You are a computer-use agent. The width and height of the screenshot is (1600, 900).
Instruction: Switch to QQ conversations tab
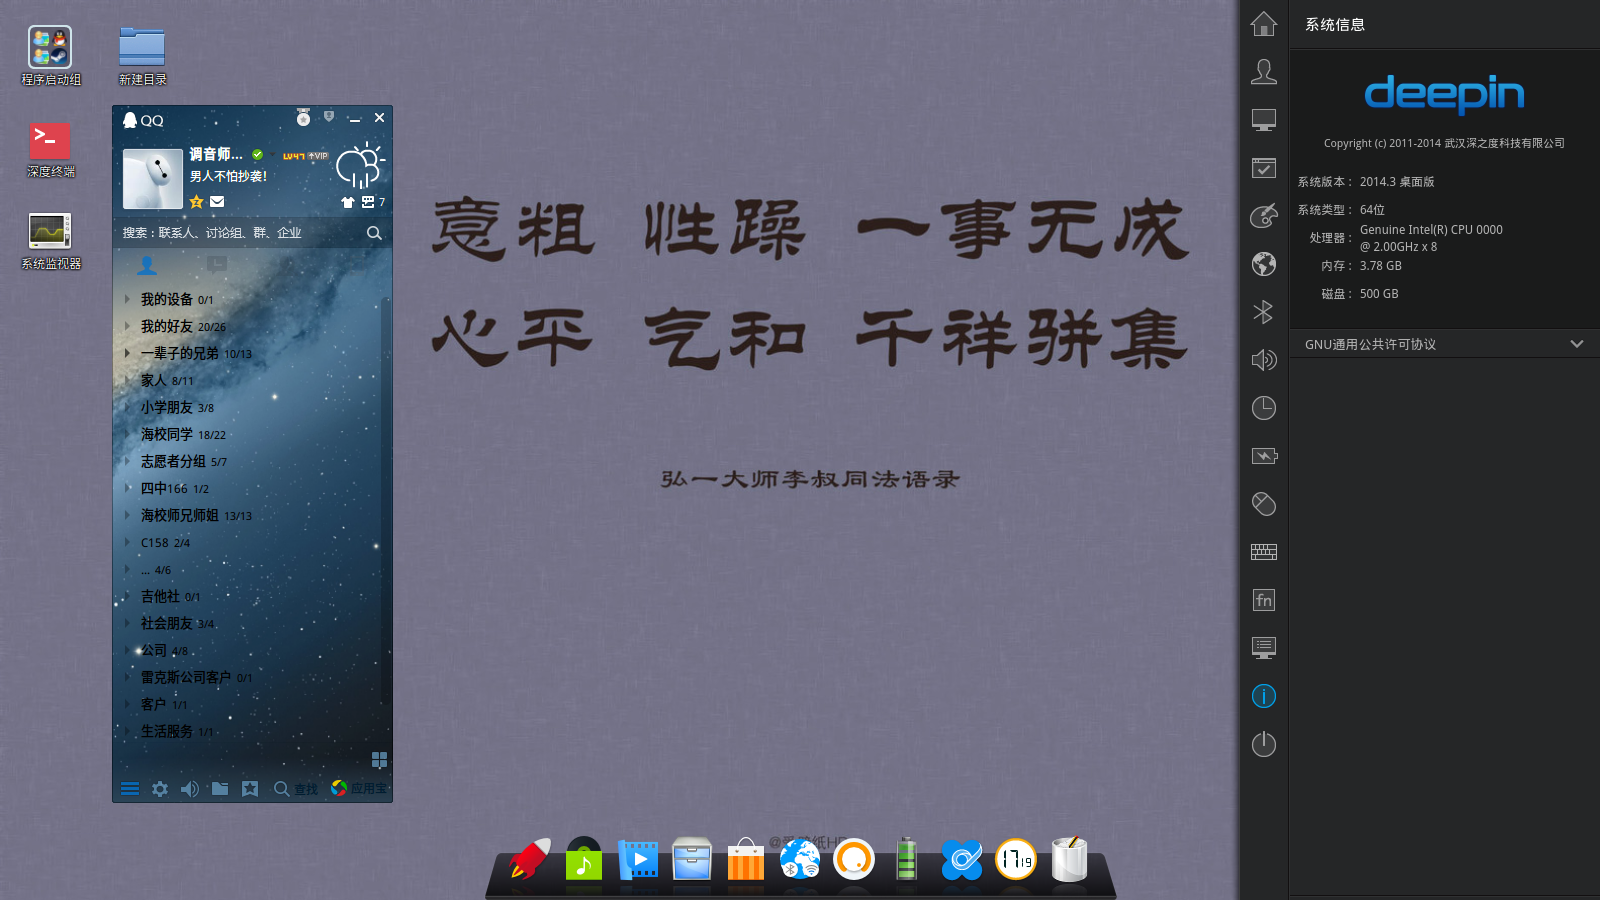tap(217, 265)
